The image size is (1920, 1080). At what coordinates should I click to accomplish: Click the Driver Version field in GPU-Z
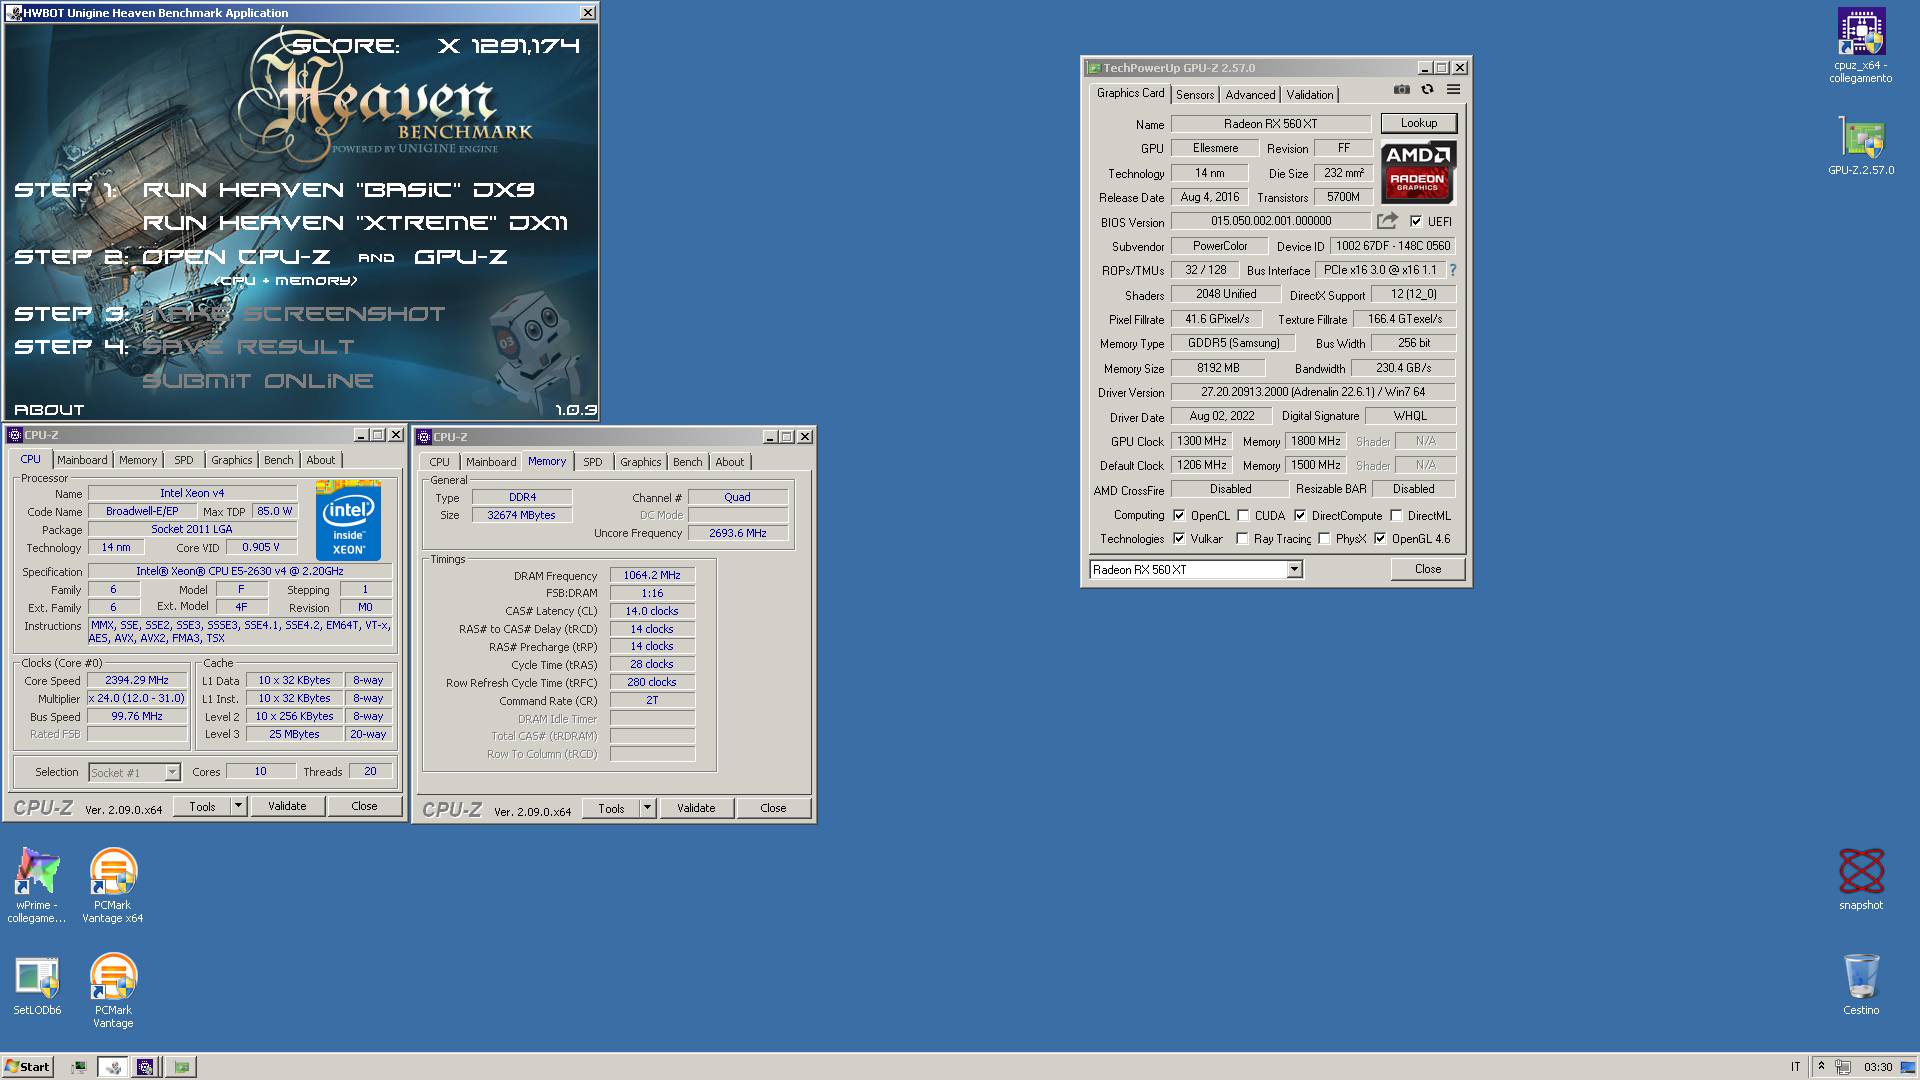coord(1313,392)
